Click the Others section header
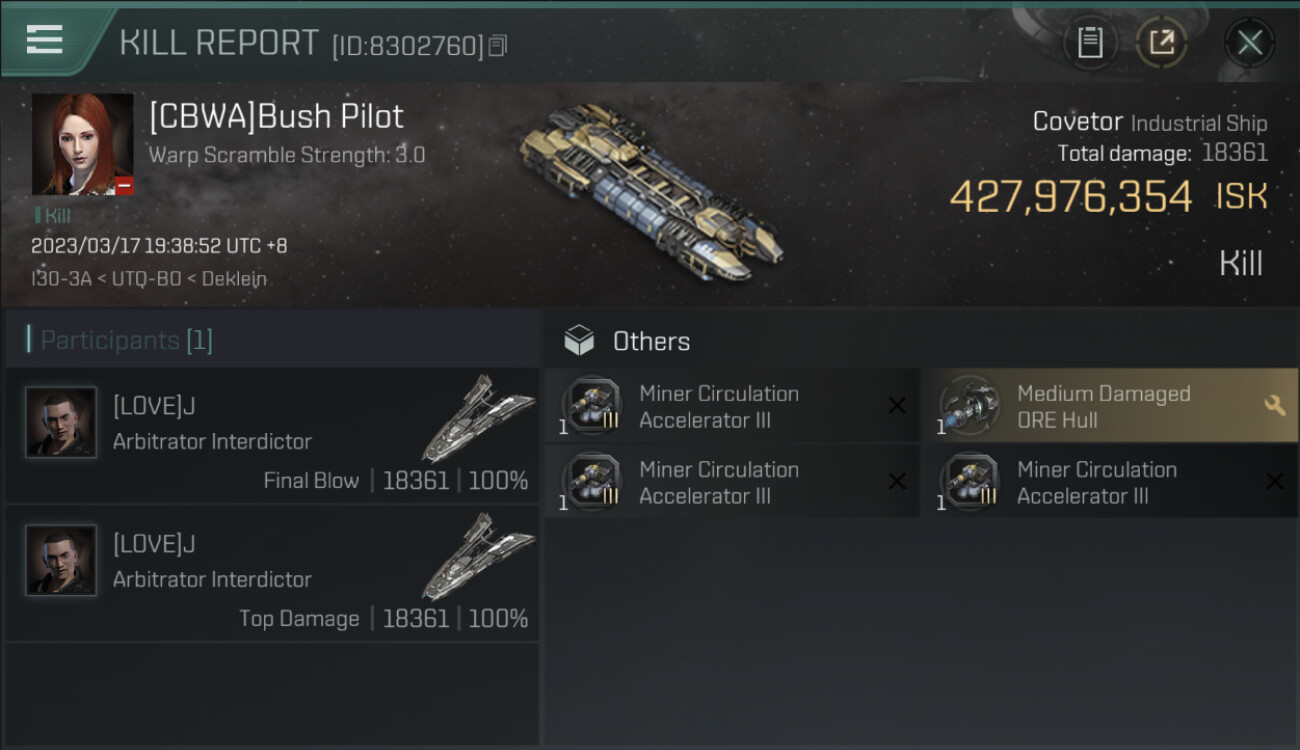This screenshot has width=1300, height=750. coord(651,341)
